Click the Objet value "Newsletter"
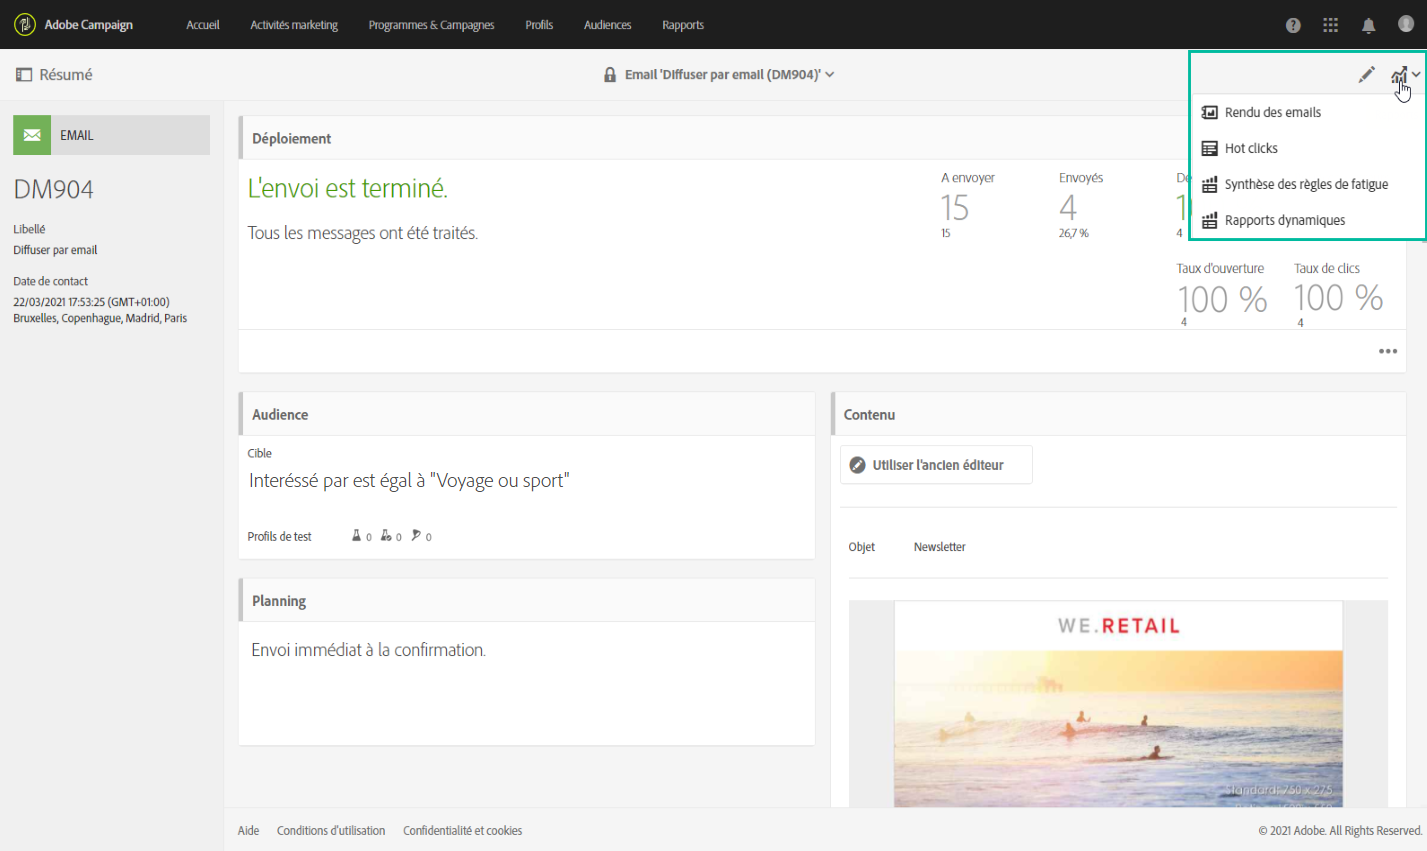 940,547
